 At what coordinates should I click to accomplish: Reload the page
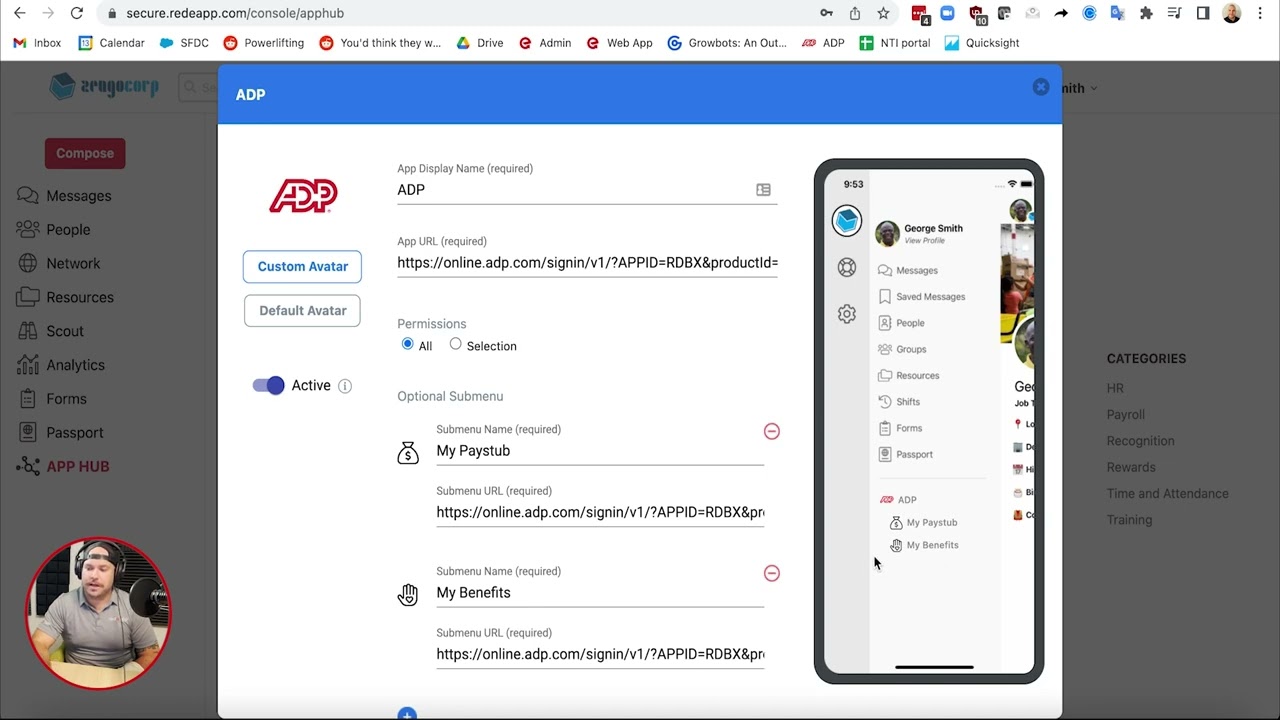[x=77, y=13]
